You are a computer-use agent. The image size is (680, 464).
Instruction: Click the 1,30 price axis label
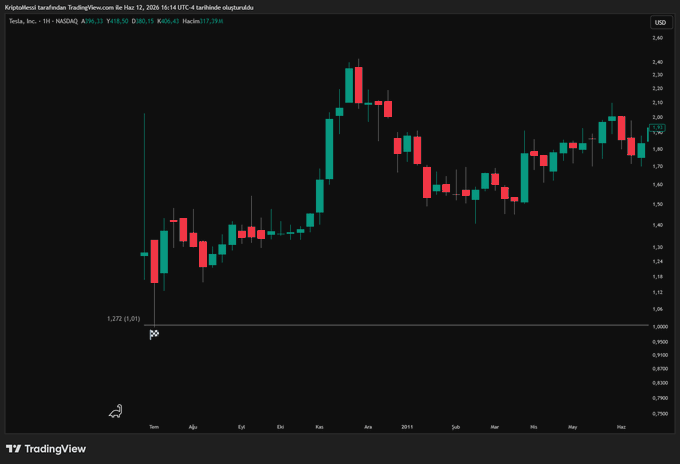tap(657, 247)
